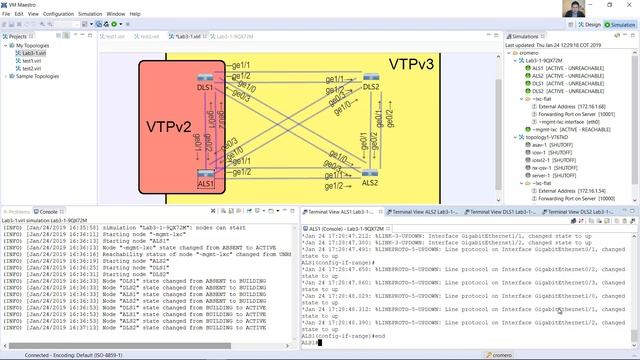Click the ALS1 switch node on canvas
Viewport: 640px width, 360px height.
point(205,174)
